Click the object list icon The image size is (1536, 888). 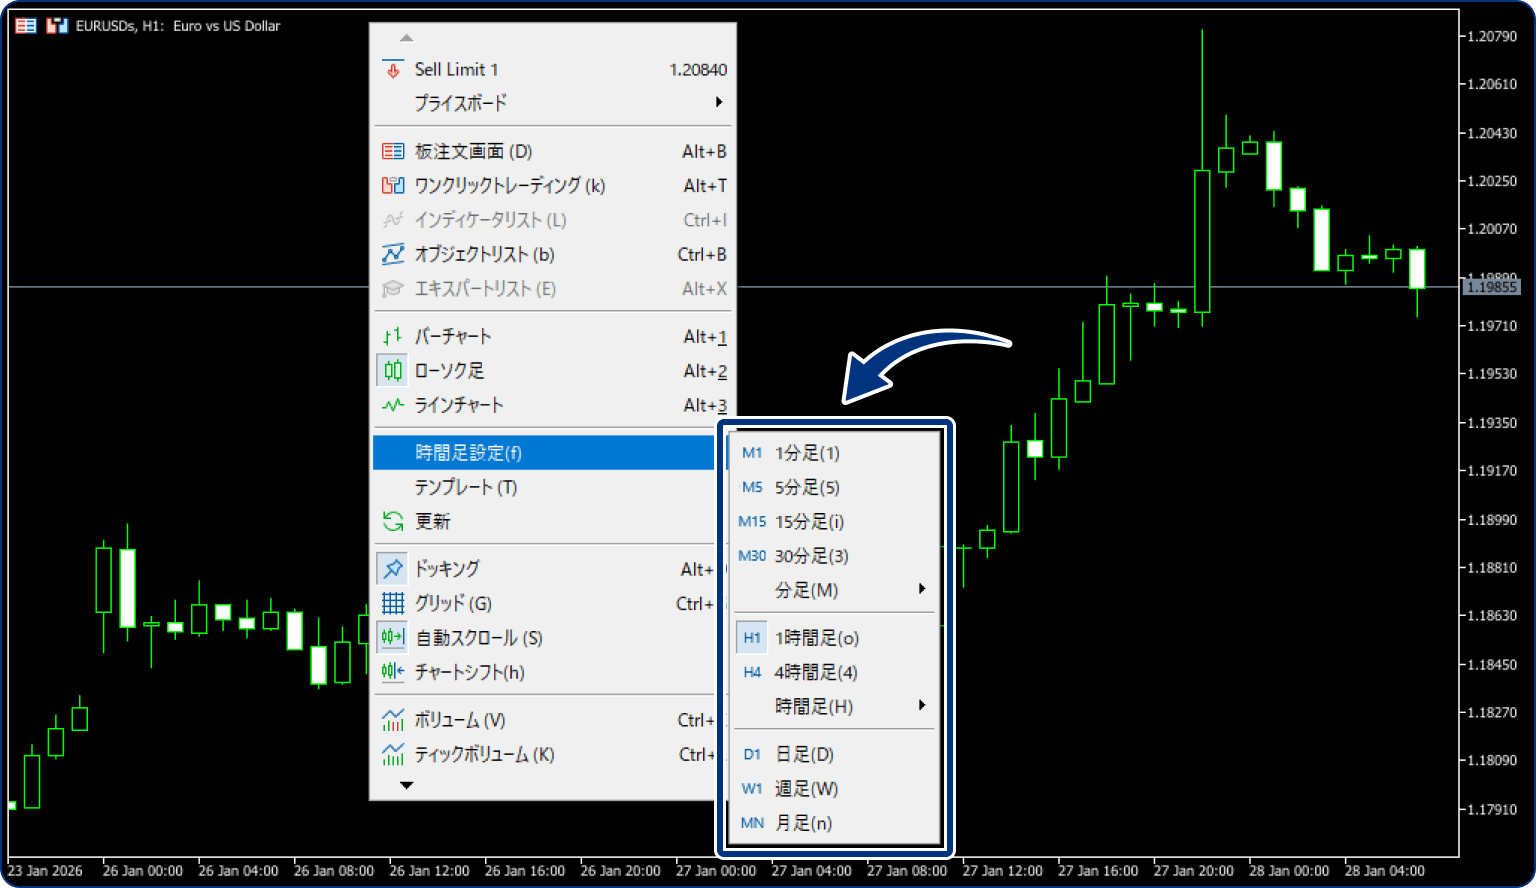pos(393,255)
